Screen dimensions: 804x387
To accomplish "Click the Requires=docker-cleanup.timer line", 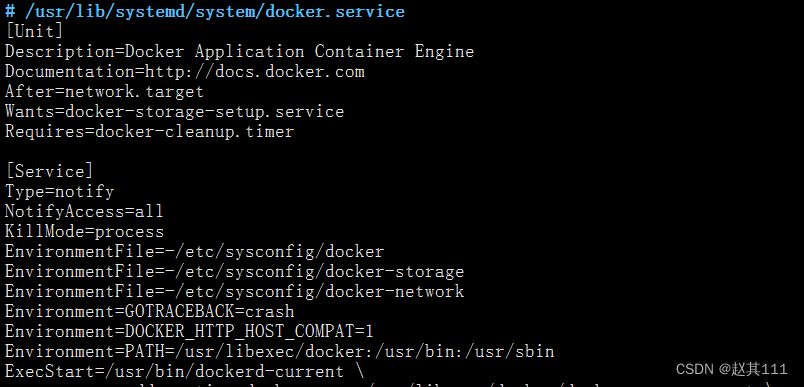I will click(150, 131).
